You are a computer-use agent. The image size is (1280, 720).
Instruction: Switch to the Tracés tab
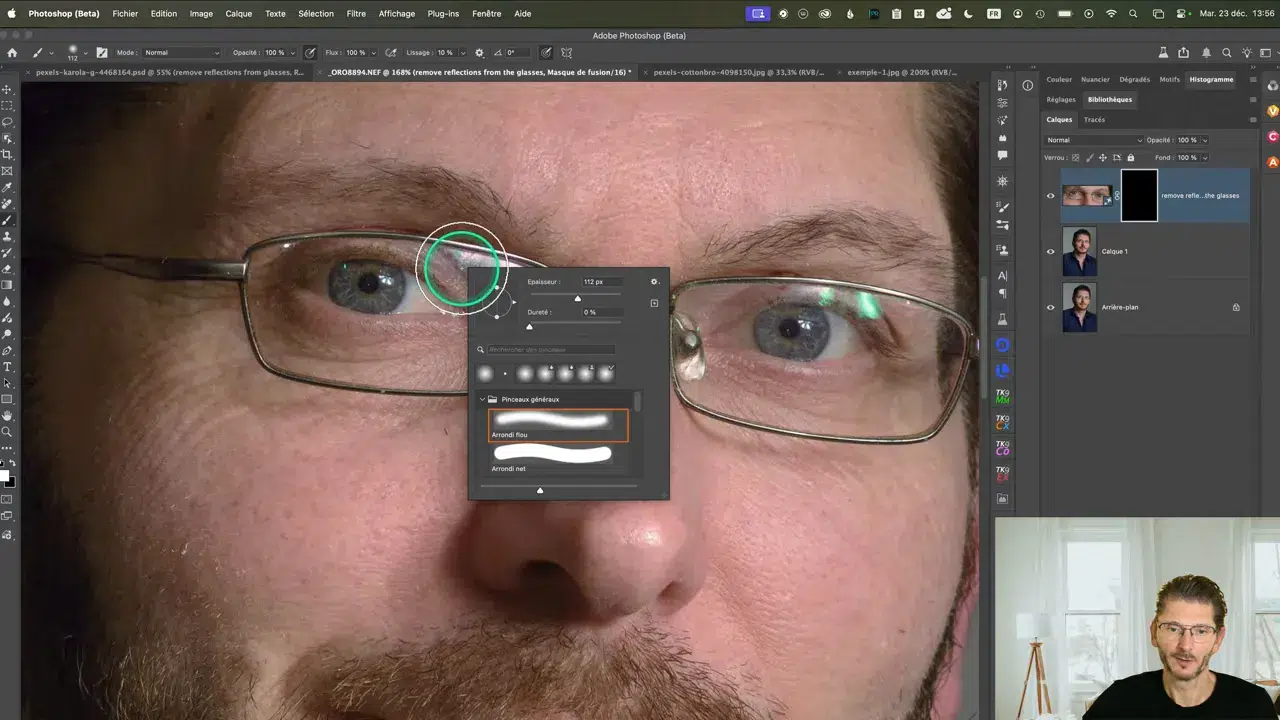1094,120
